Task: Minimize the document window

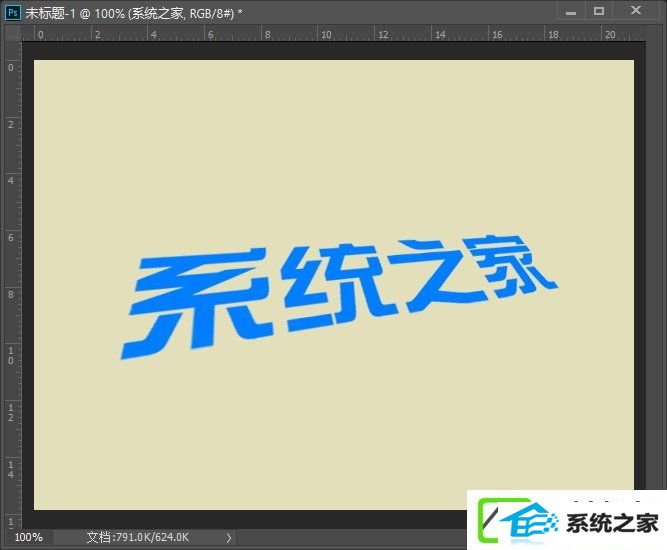Action: [x=571, y=12]
